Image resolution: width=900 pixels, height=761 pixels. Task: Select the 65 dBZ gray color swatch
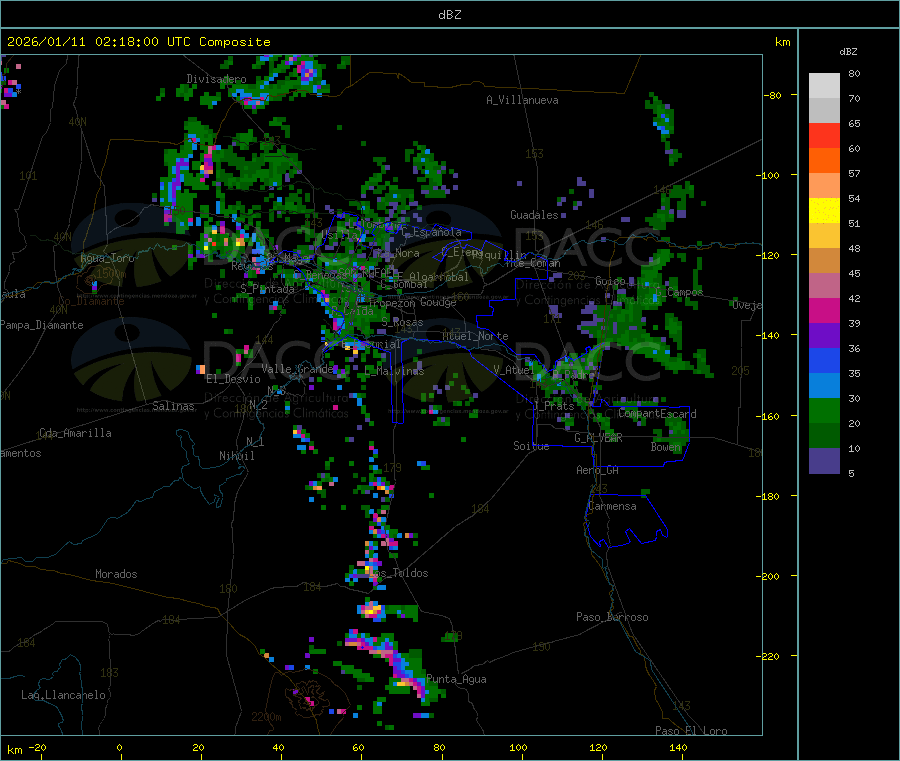(x=824, y=111)
